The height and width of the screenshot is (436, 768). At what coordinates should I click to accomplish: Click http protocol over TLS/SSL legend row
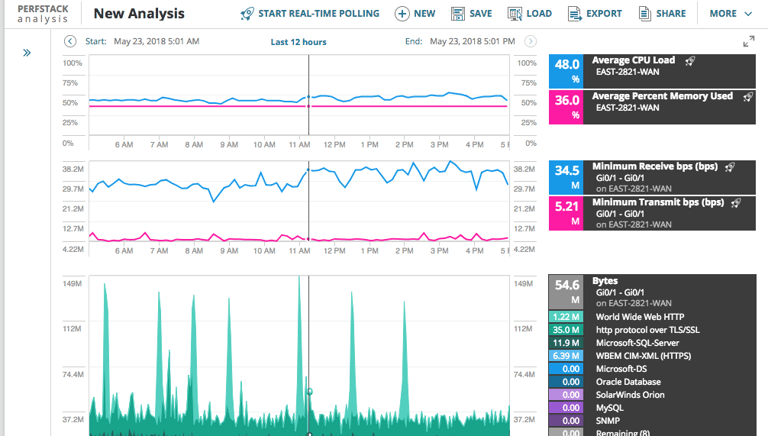[x=652, y=330]
